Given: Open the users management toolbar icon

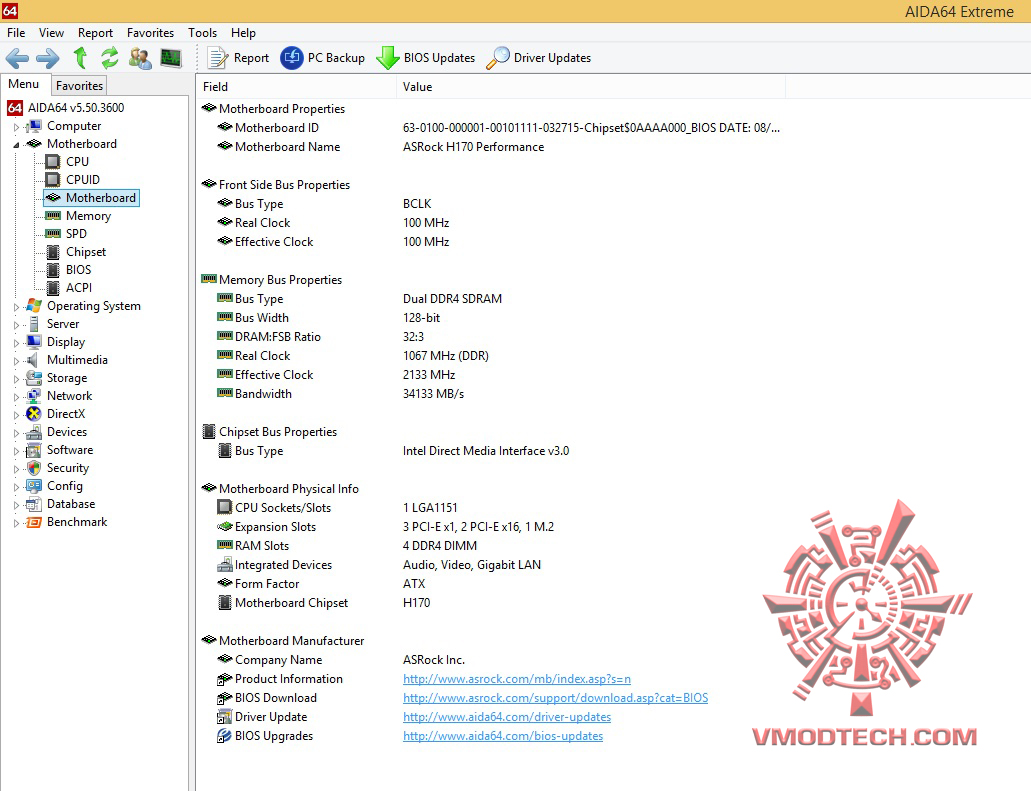Looking at the screenshot, I should point(140,58).
